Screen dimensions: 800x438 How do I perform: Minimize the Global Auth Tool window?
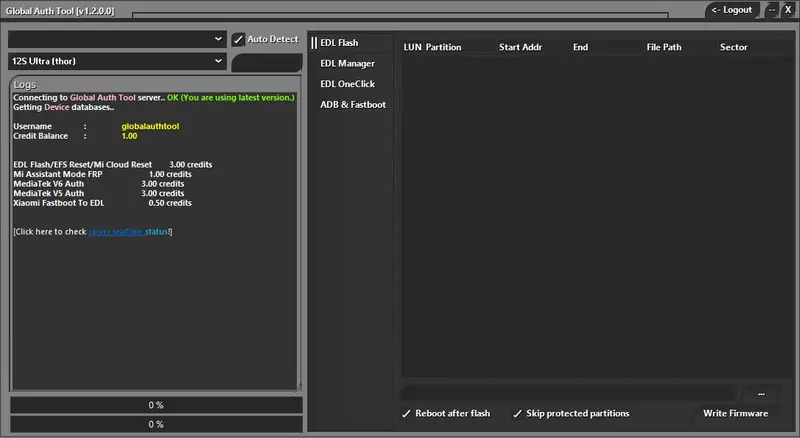point(772,10)
